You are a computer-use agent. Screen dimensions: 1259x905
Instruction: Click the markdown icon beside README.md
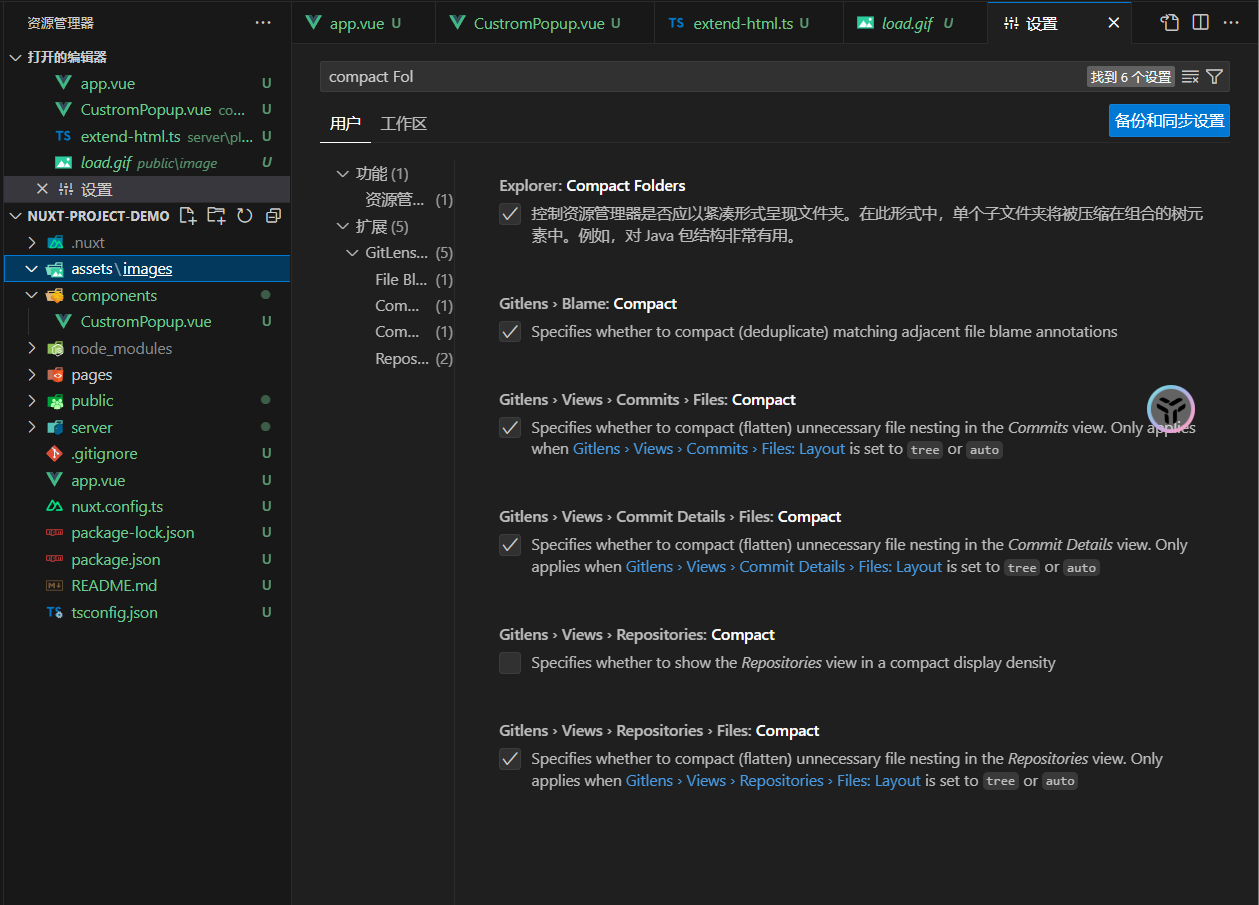point(55,586)
